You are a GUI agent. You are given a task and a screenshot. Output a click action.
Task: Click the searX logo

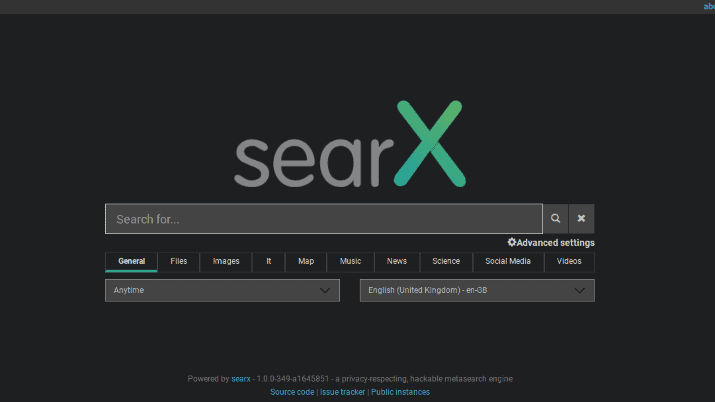tap(350, 144)
